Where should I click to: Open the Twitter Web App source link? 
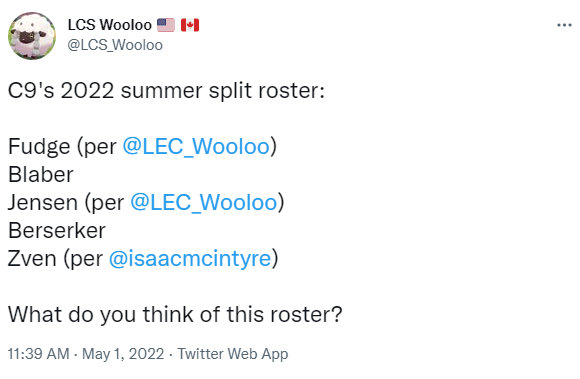233,354
